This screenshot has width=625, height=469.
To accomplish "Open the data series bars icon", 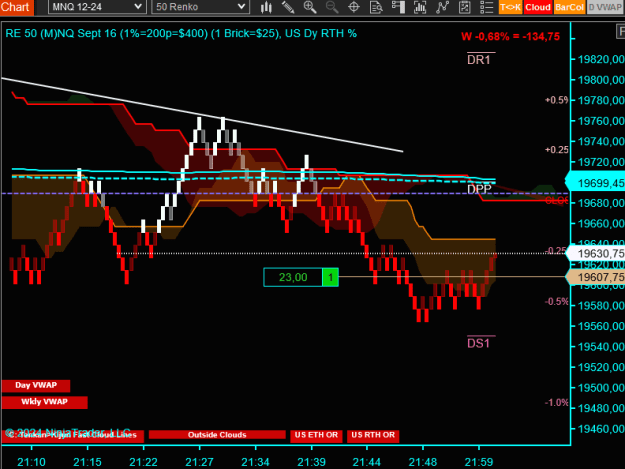I will (x=420, y=7).
